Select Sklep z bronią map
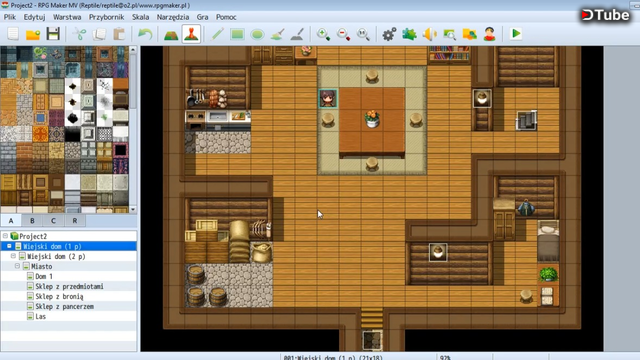 (59, 296)
